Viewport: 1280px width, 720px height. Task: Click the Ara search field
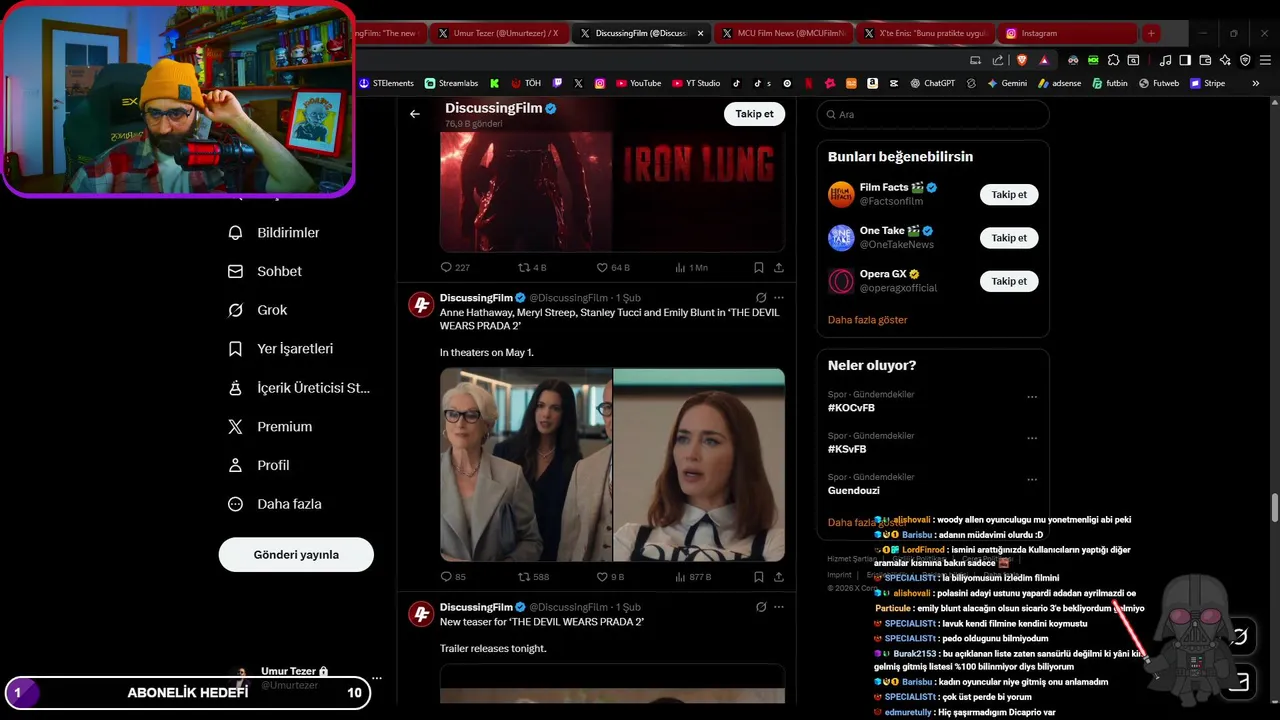pyautogui.click(x=933, y=114)
